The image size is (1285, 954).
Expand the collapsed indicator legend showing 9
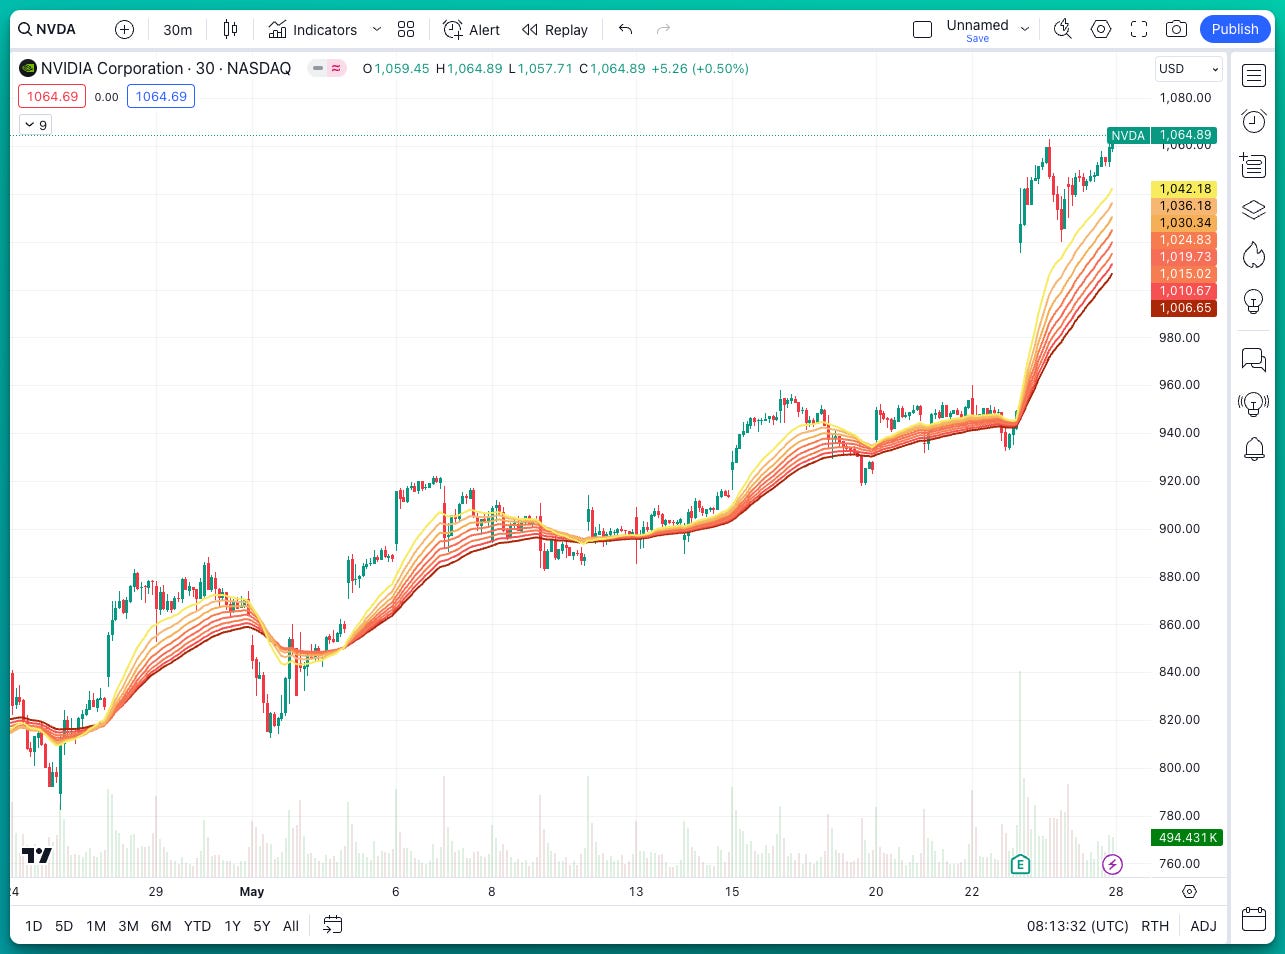[35, 125]
